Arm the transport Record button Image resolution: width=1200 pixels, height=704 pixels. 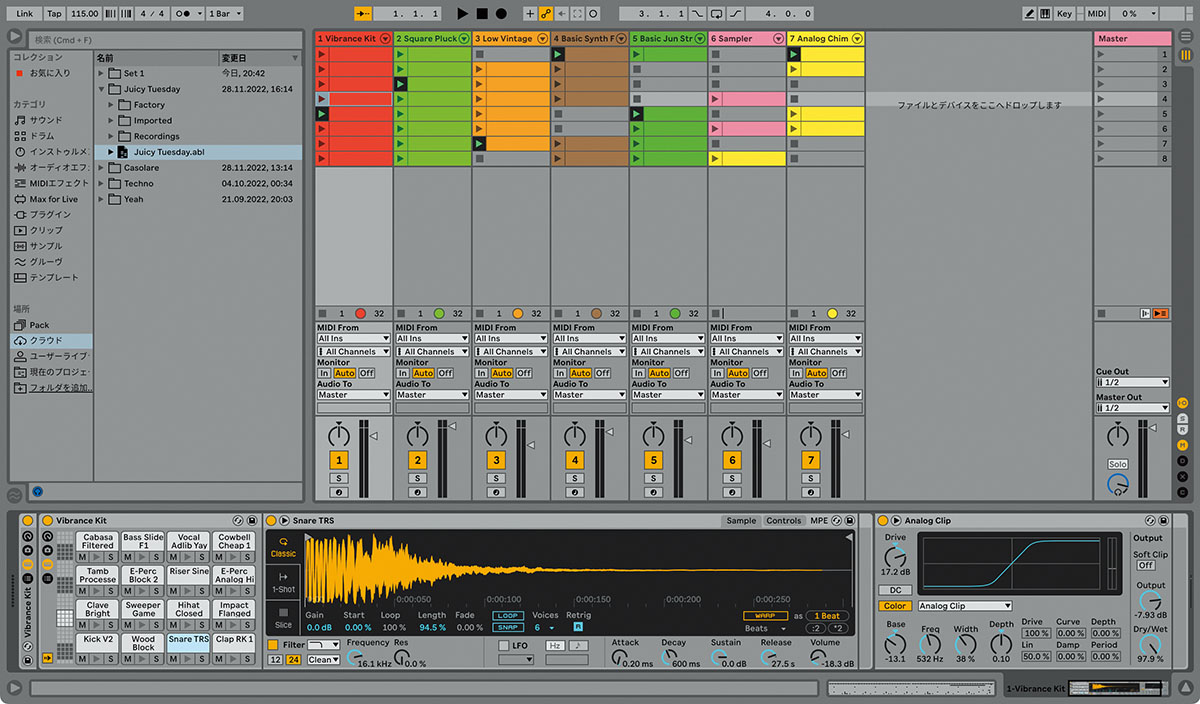[501, 14]
